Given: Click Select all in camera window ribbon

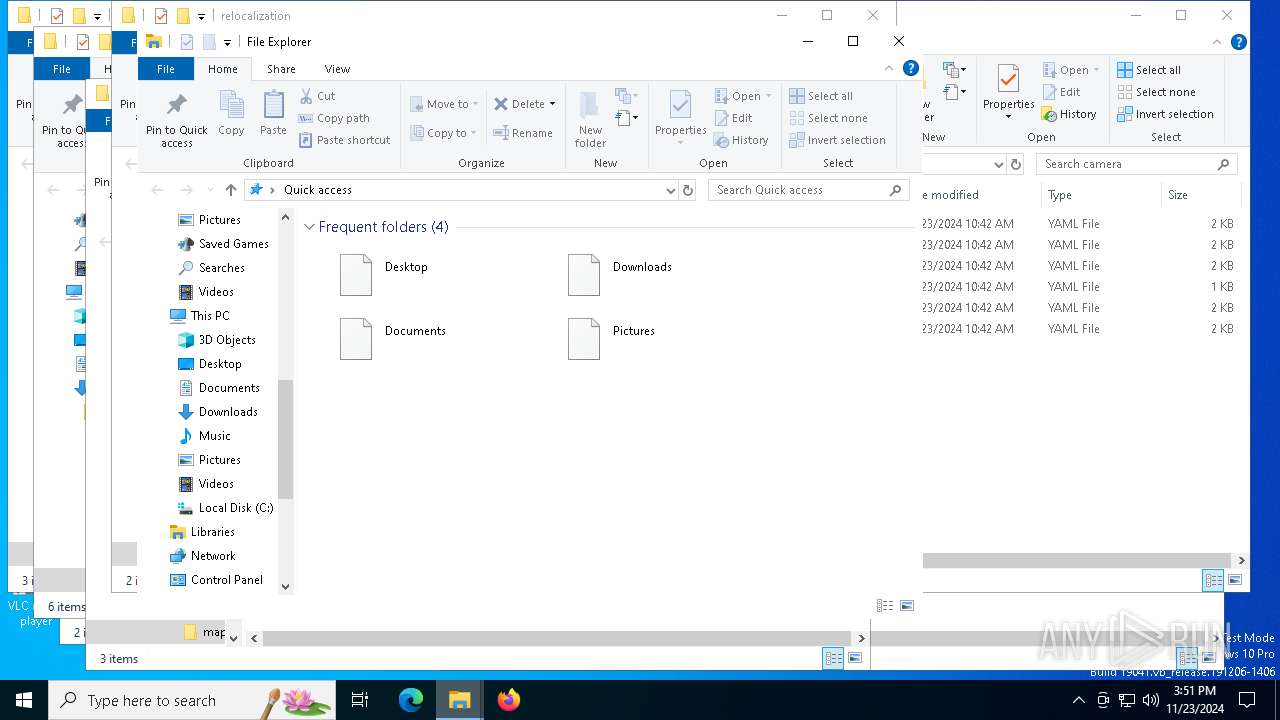Looking at the screenshot, I should [x=1149, y=70].
